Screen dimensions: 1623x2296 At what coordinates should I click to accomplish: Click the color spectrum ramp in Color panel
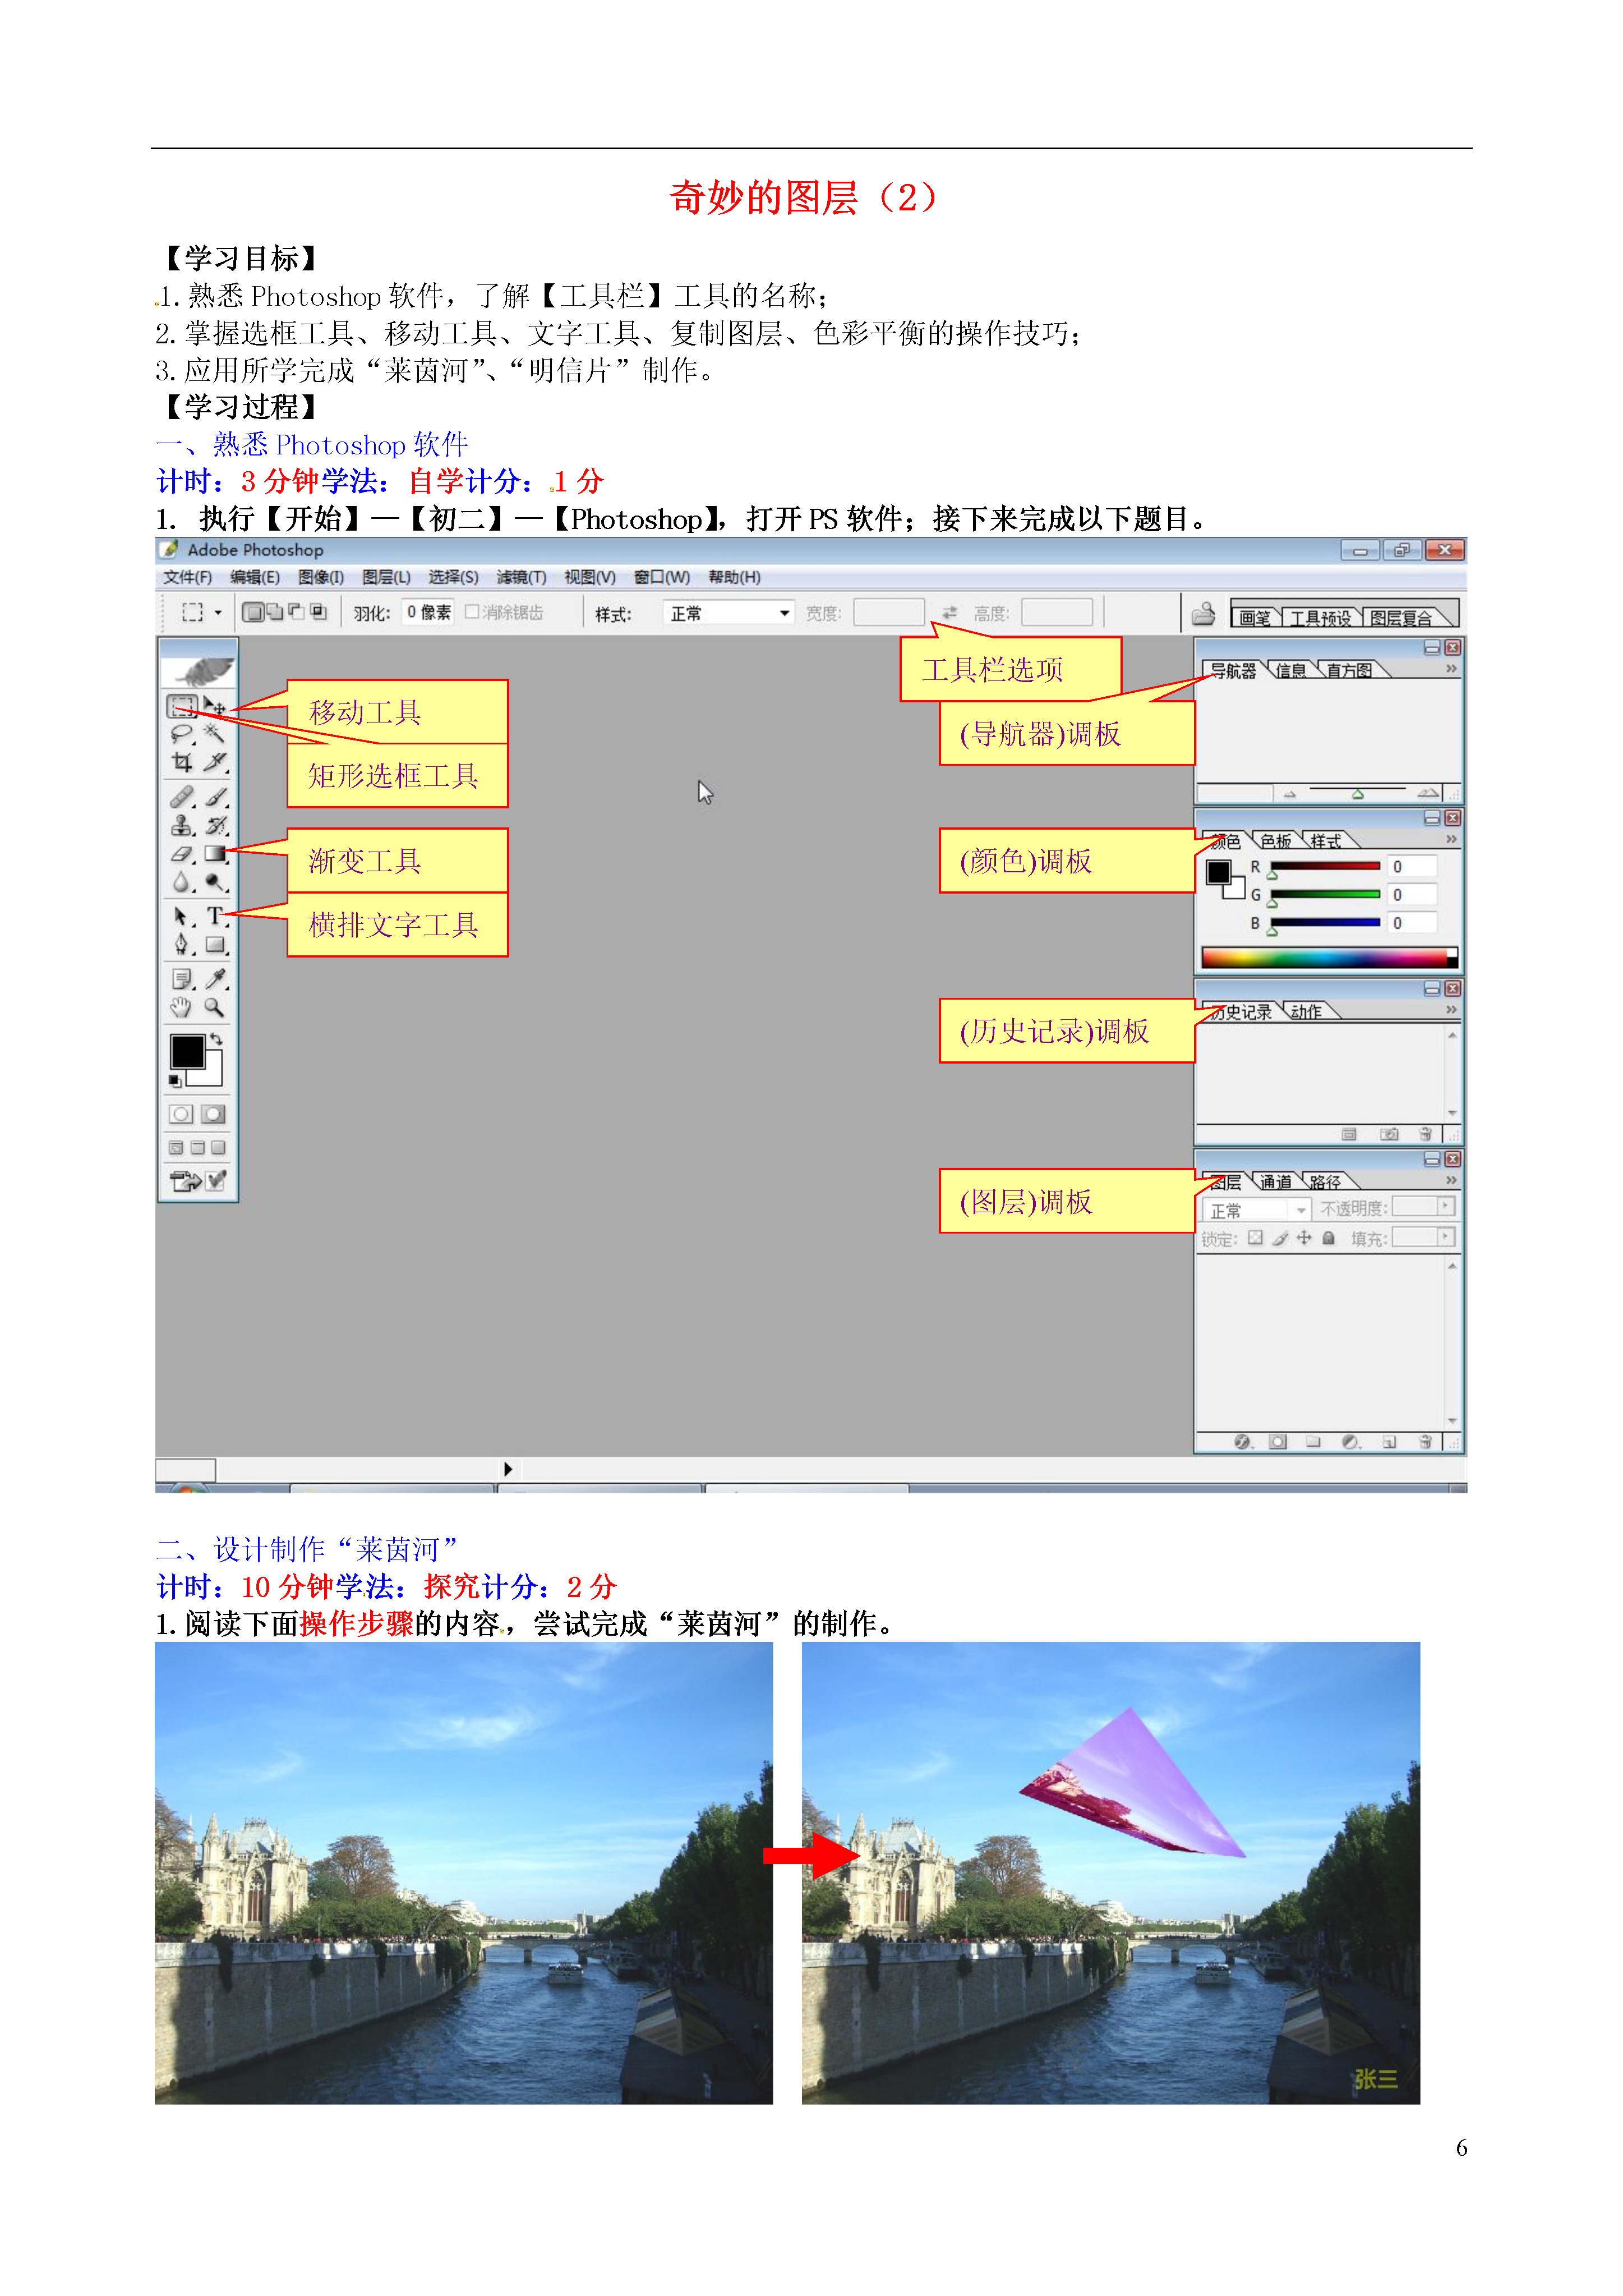point(1329,958)
